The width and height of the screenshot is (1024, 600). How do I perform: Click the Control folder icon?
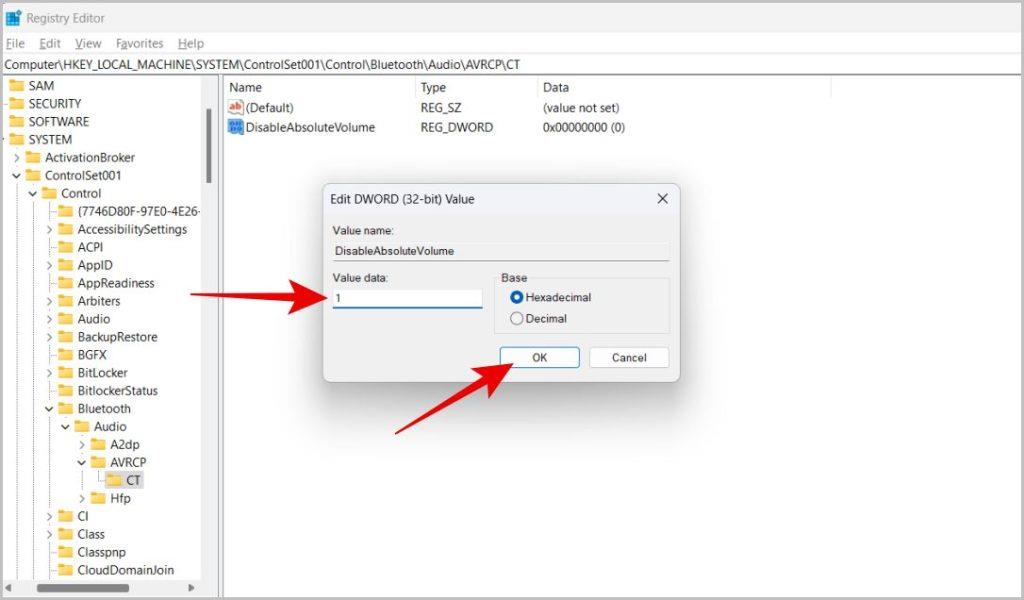point(50,193)
